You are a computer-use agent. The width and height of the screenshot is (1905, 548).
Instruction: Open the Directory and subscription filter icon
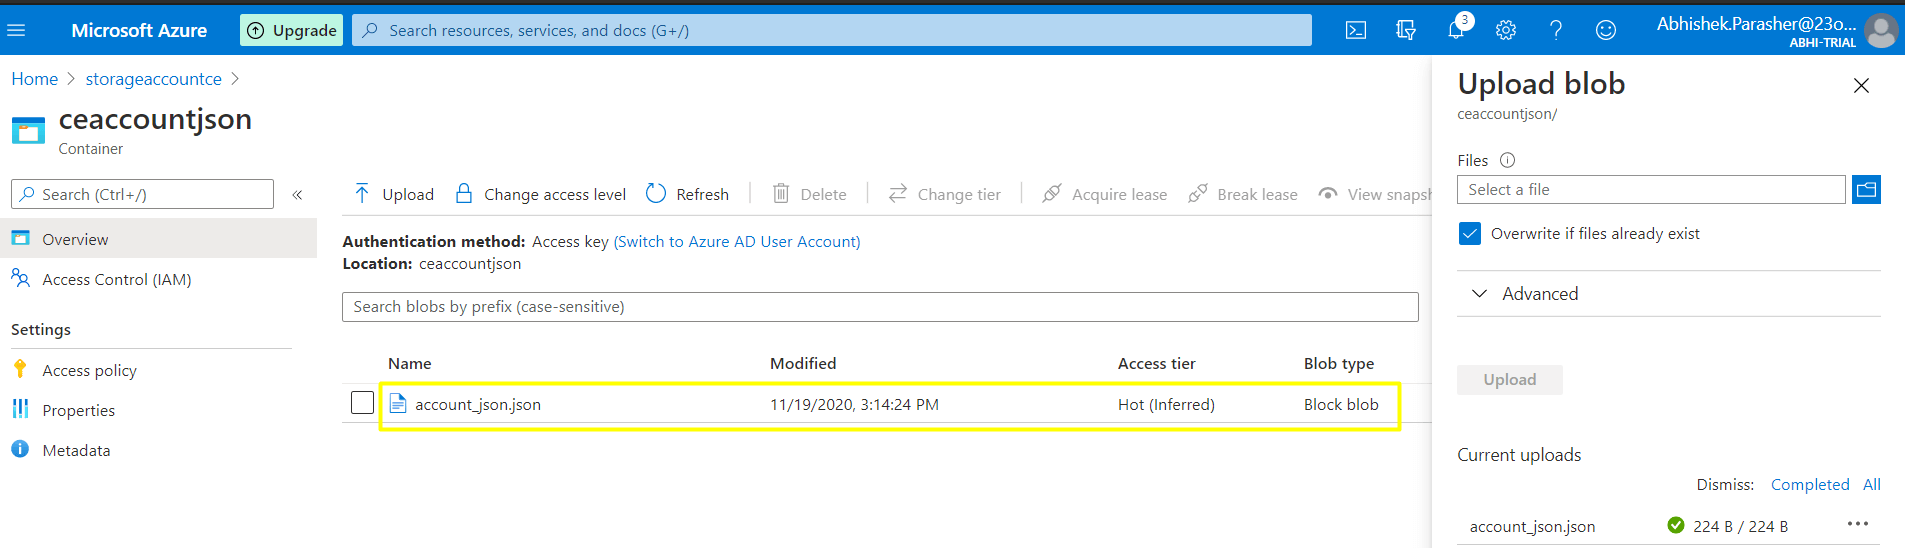tap(1405, 30)
